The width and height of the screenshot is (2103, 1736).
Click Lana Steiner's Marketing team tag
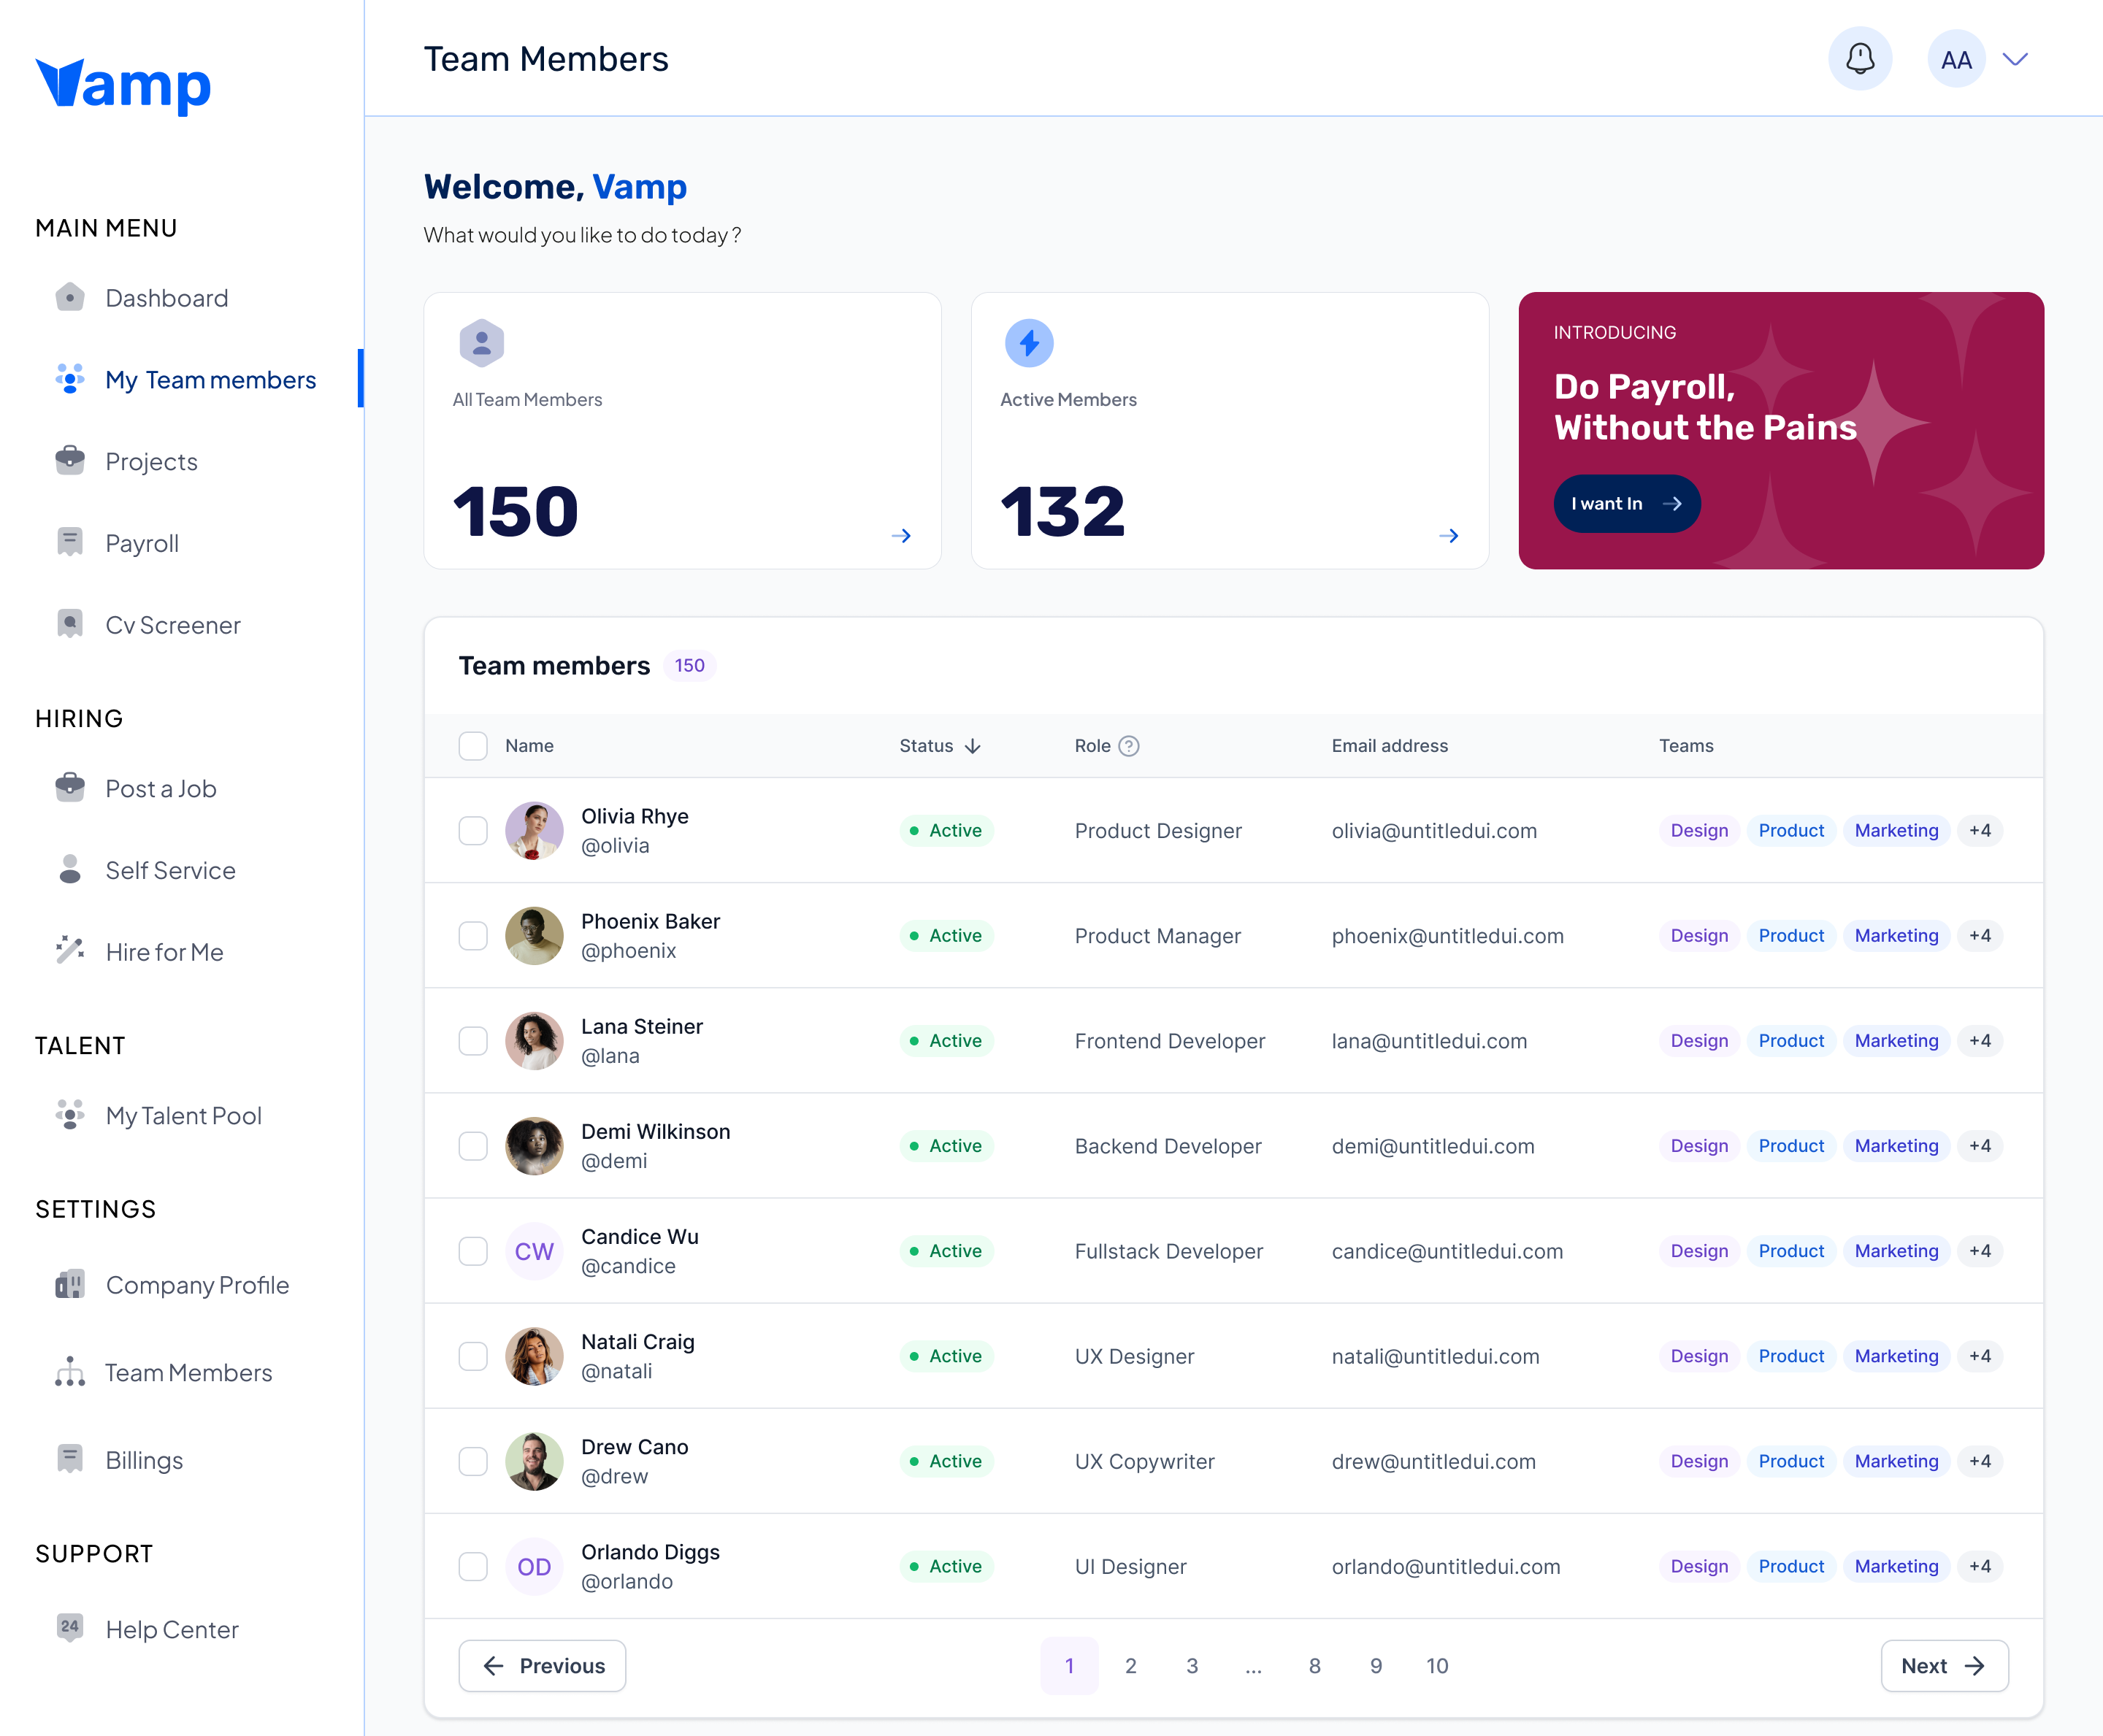(1896, 1041)
